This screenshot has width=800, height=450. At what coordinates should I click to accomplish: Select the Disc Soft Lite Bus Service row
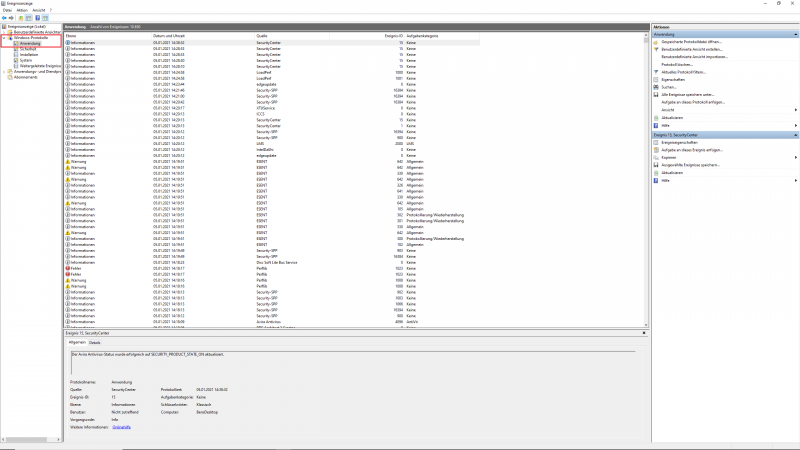tap(271, 262)
